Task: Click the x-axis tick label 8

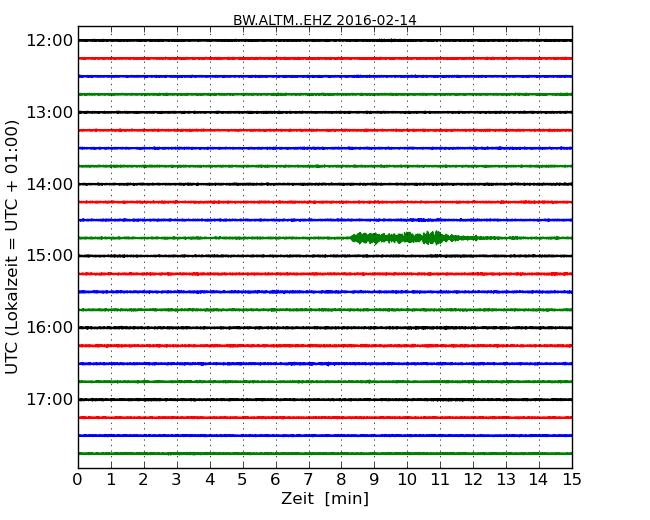Action: tap(341, 480)
